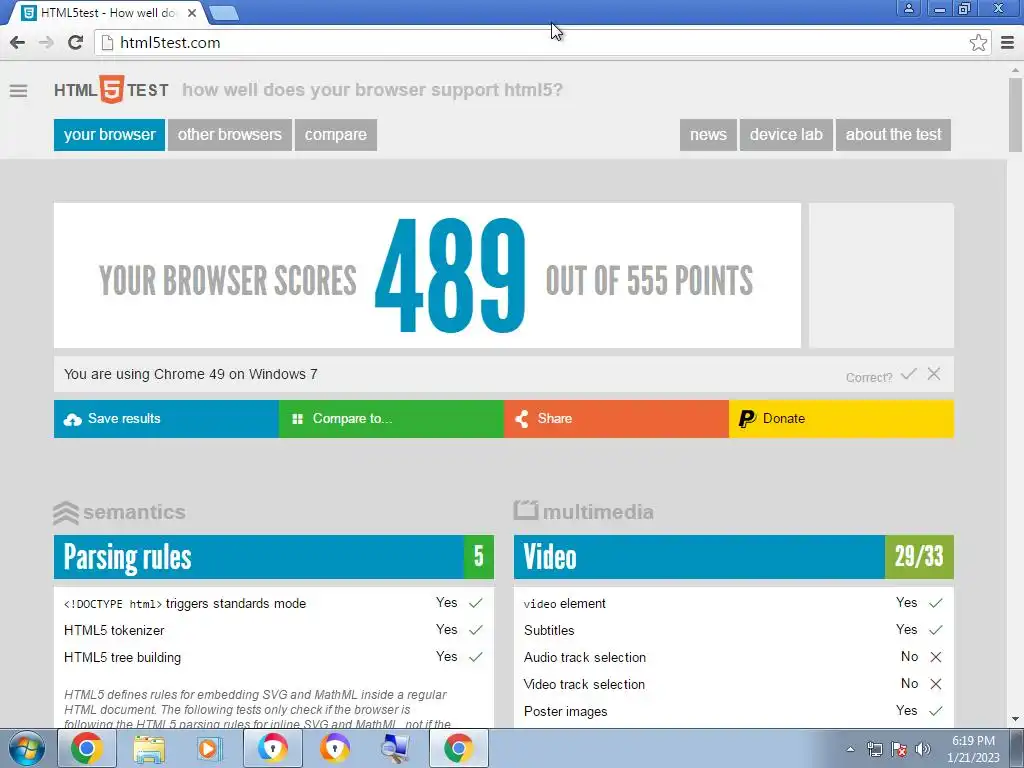1024x768 pixels.
Task: Click the scrollbar down arrow
Action: tap(1015, 720)
